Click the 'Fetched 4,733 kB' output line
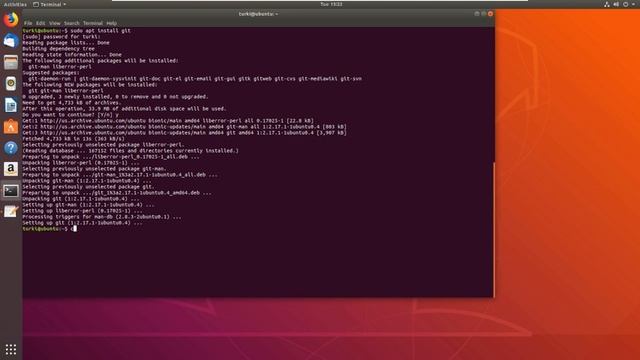Viewport: 640px width, 360px height. tap(73, 139)
